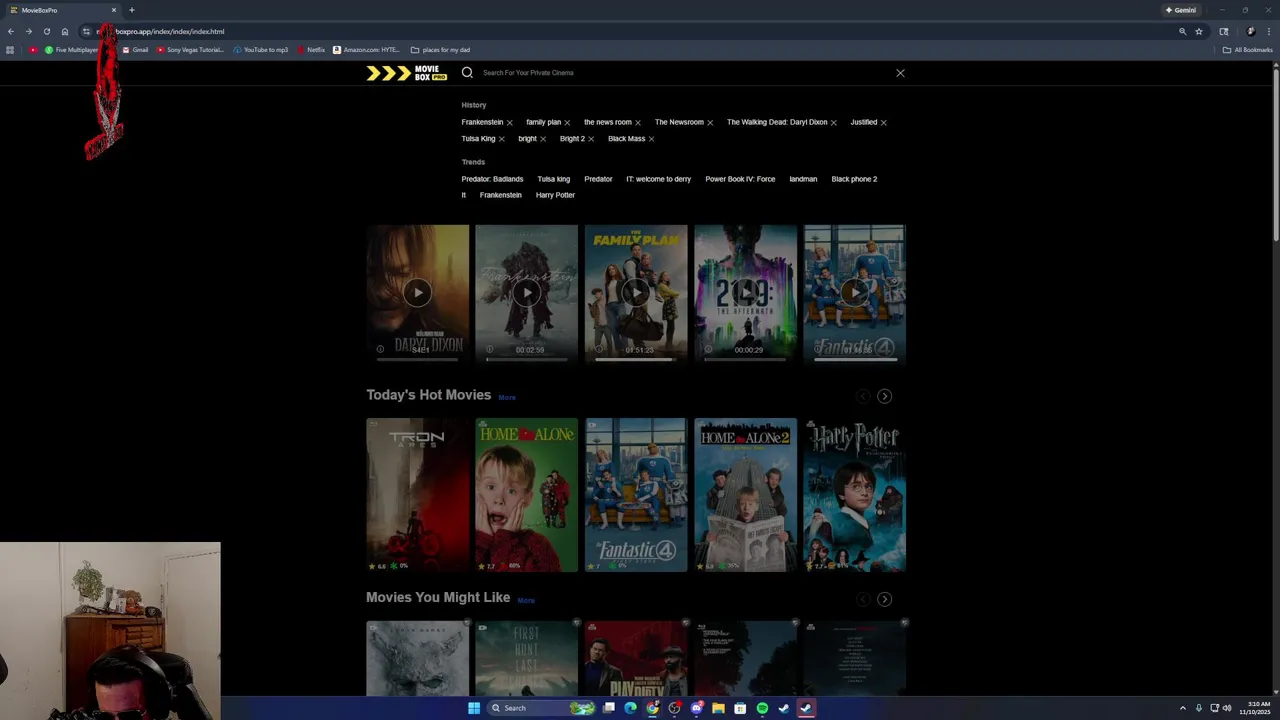Image resolution: width=1280 pixels, height=720 pixels.
Task: Open Chrome apps grid icon
Action: coord(10,50)
